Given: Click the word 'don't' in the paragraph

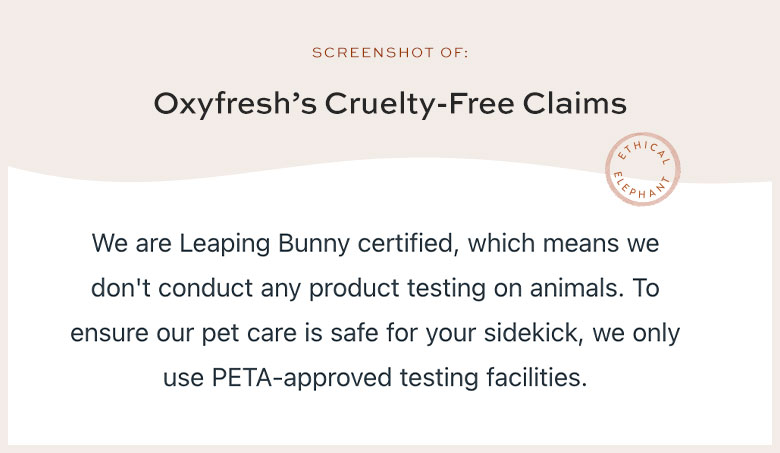Looking at the screenshot, I should [120, 288].
